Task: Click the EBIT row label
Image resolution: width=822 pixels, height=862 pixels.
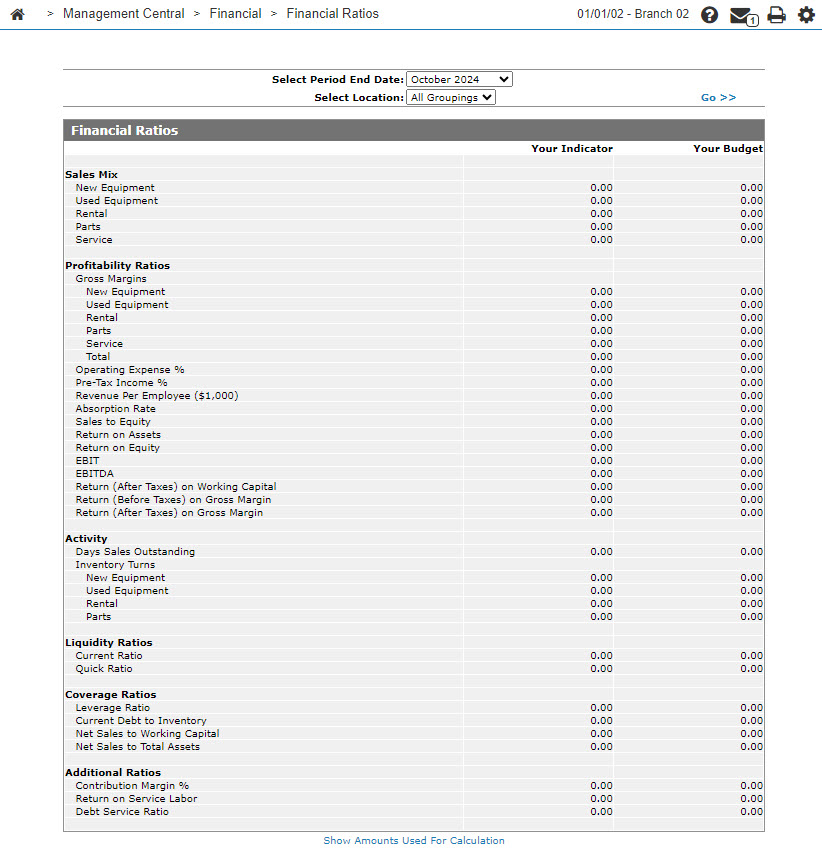Action: pyautogui.click(x=87, y=461)
